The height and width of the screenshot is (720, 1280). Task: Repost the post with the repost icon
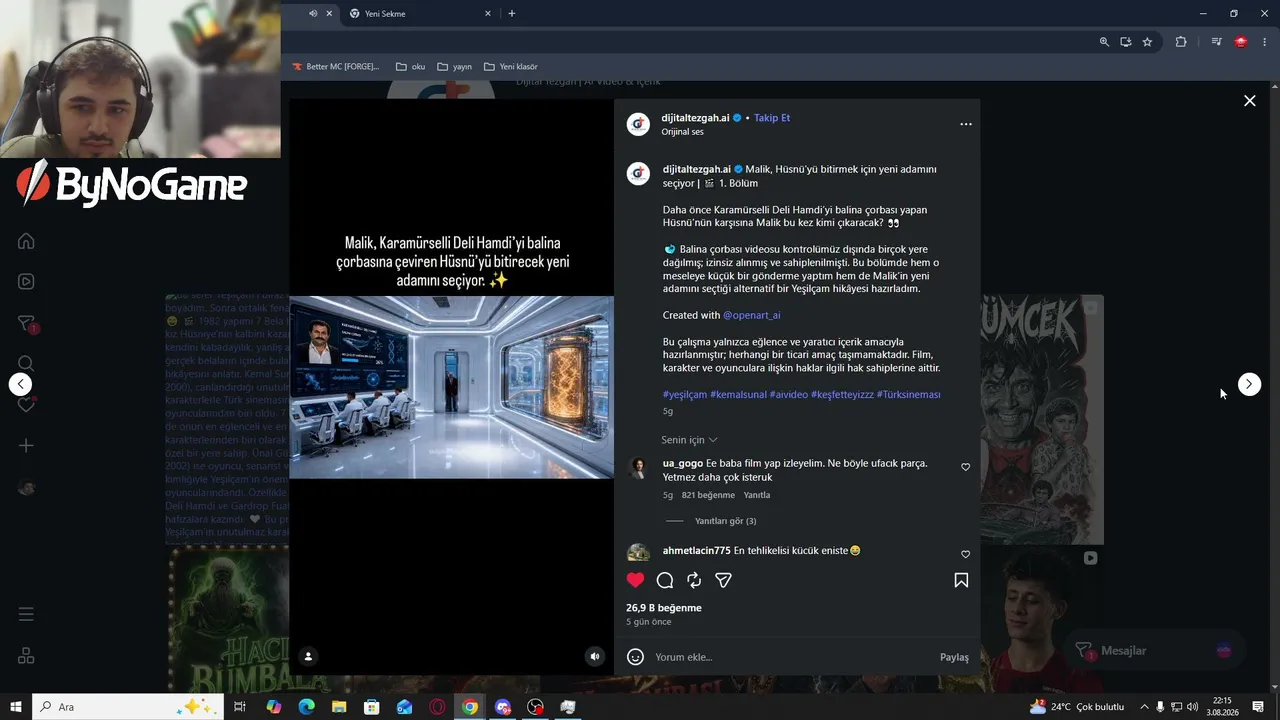click(x=694, y=580)
